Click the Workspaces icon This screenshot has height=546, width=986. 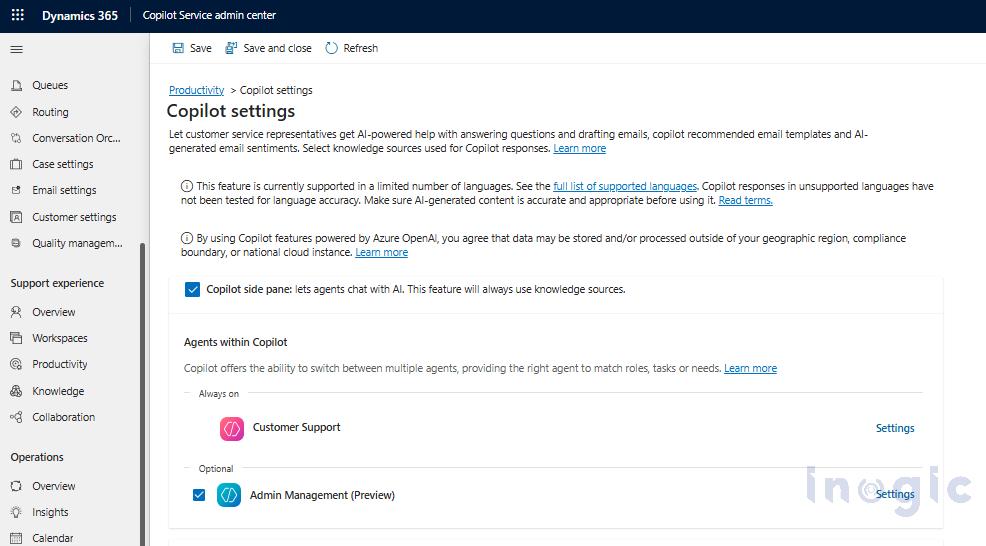(x=16, y=338)
